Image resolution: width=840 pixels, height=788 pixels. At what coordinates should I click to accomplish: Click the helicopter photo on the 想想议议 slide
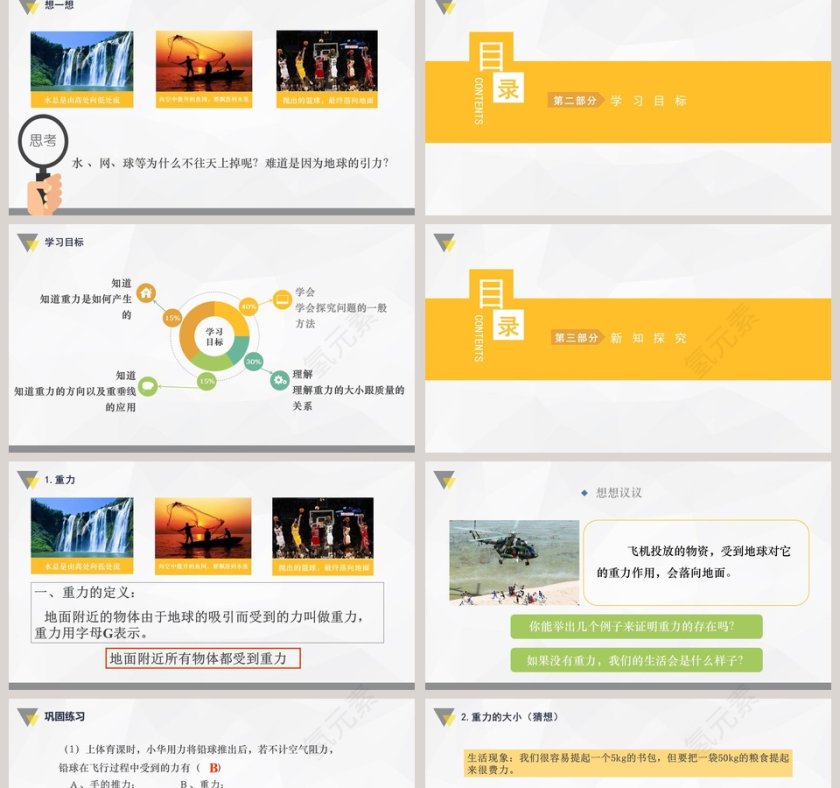coord(512,563)
